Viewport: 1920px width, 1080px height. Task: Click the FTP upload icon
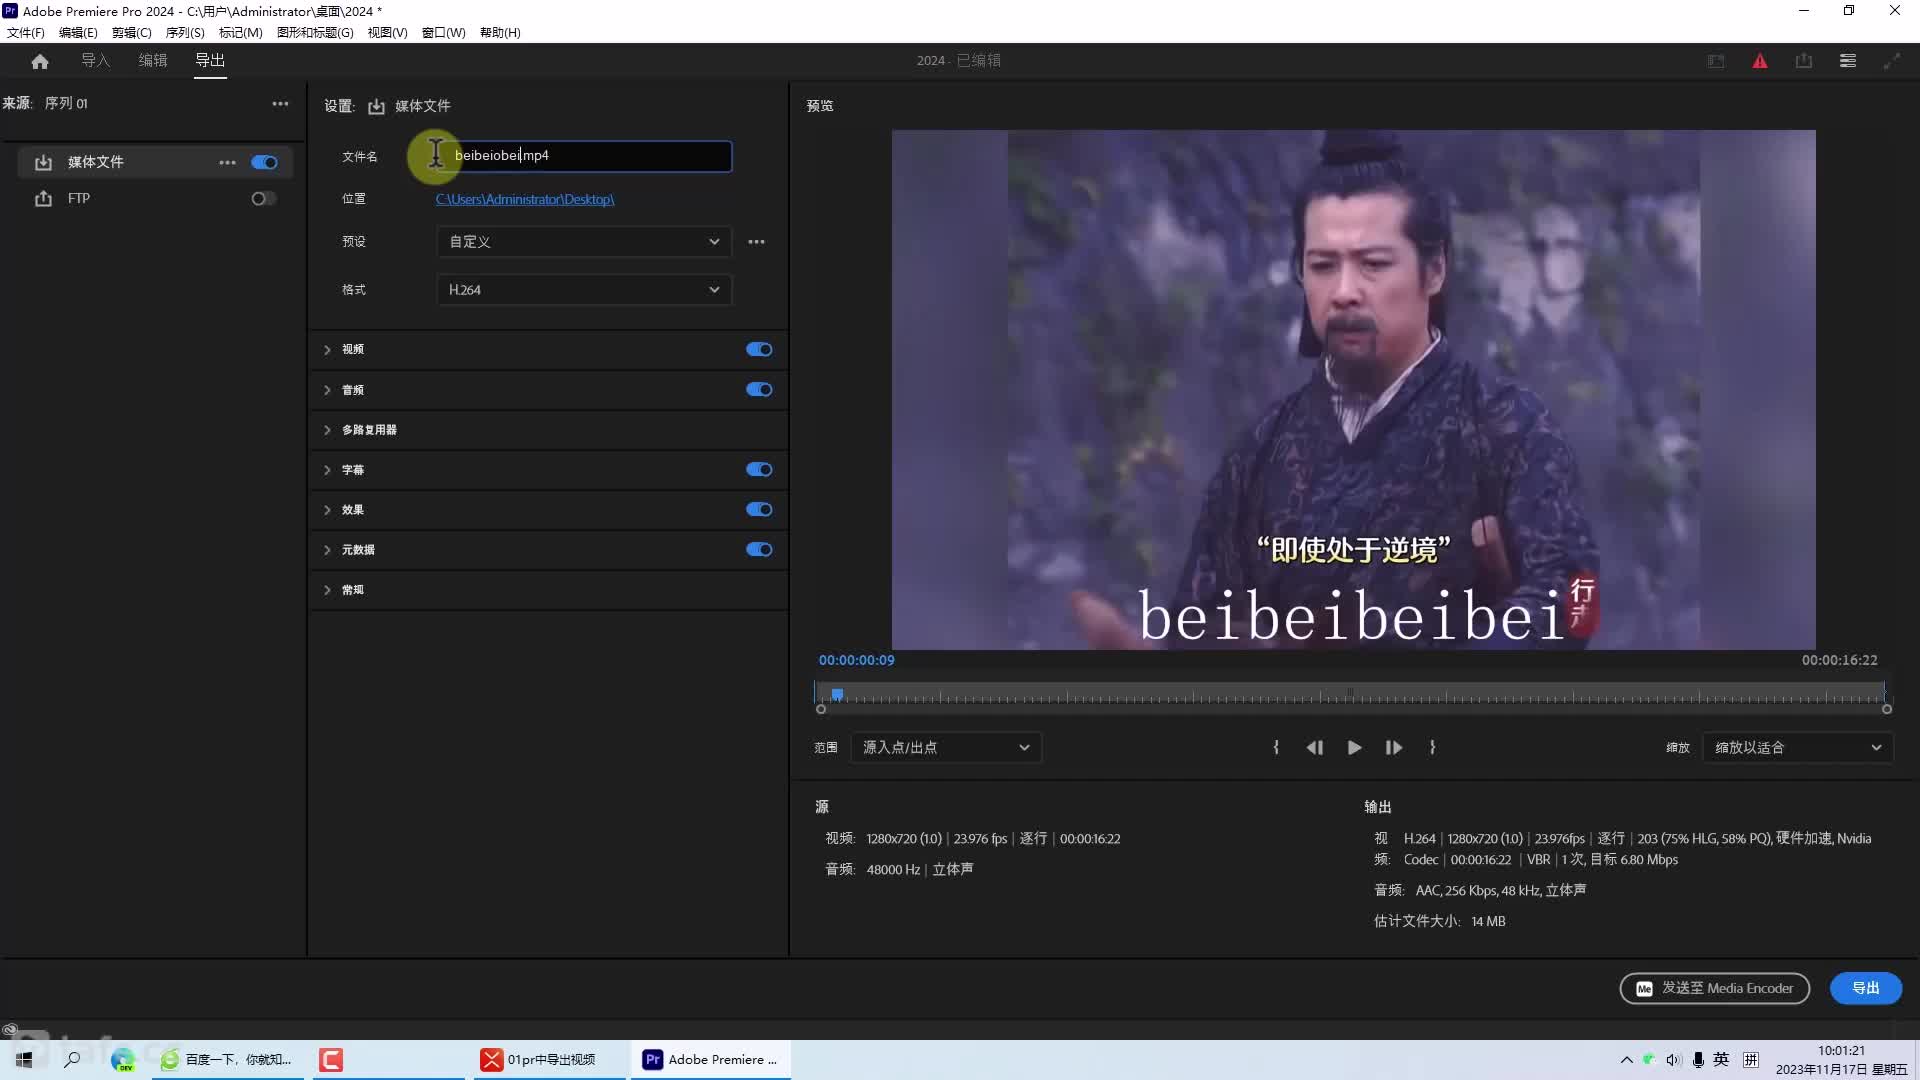pos(43,199)
